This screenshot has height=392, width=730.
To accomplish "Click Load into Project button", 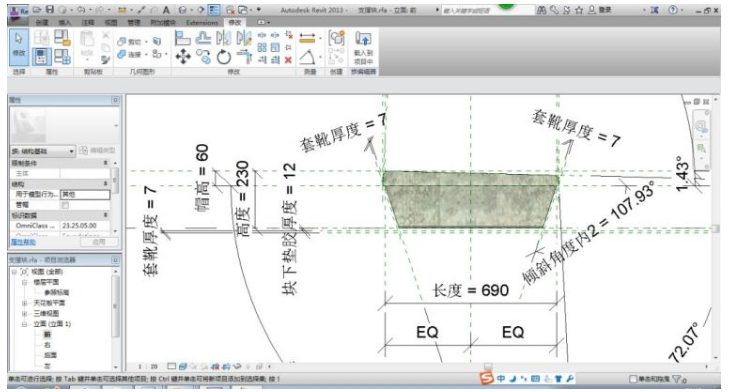I will [x=363, y=47].
